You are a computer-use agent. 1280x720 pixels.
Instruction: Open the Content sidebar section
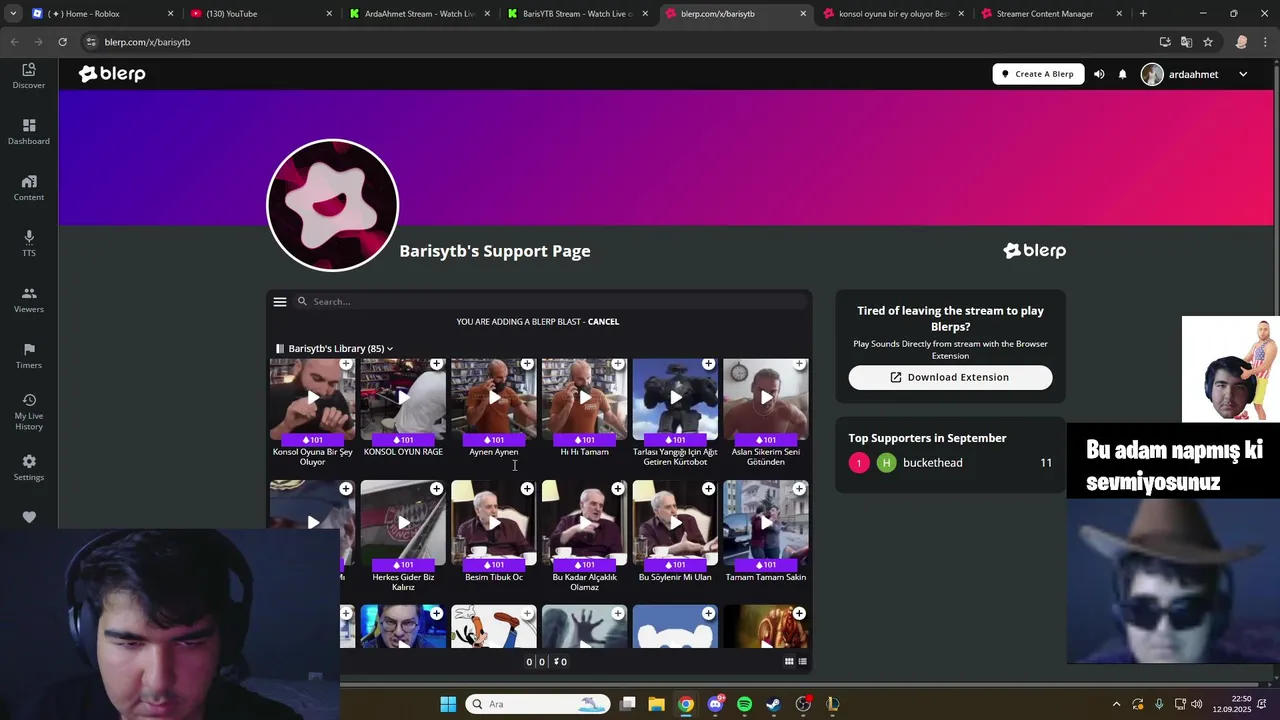[x=28, y=188]
